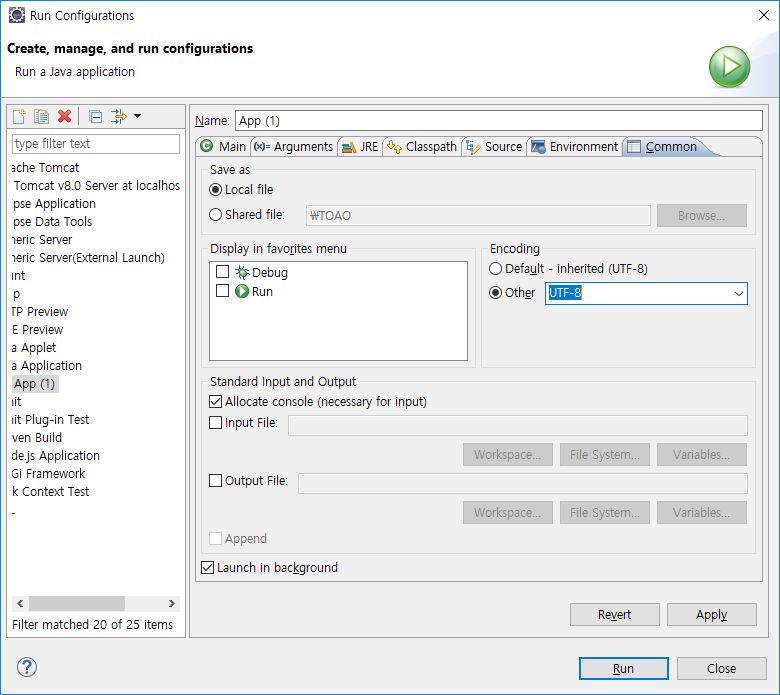Click the Duplicate launch configuration icon
Screen dimensions: 780x695
click(x=41, y=116)
